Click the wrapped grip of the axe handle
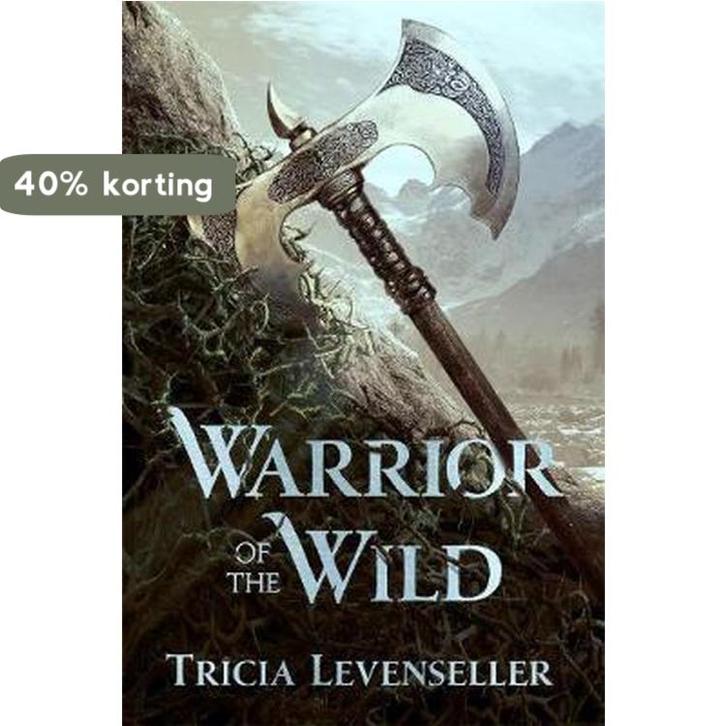 pos(385,245)
